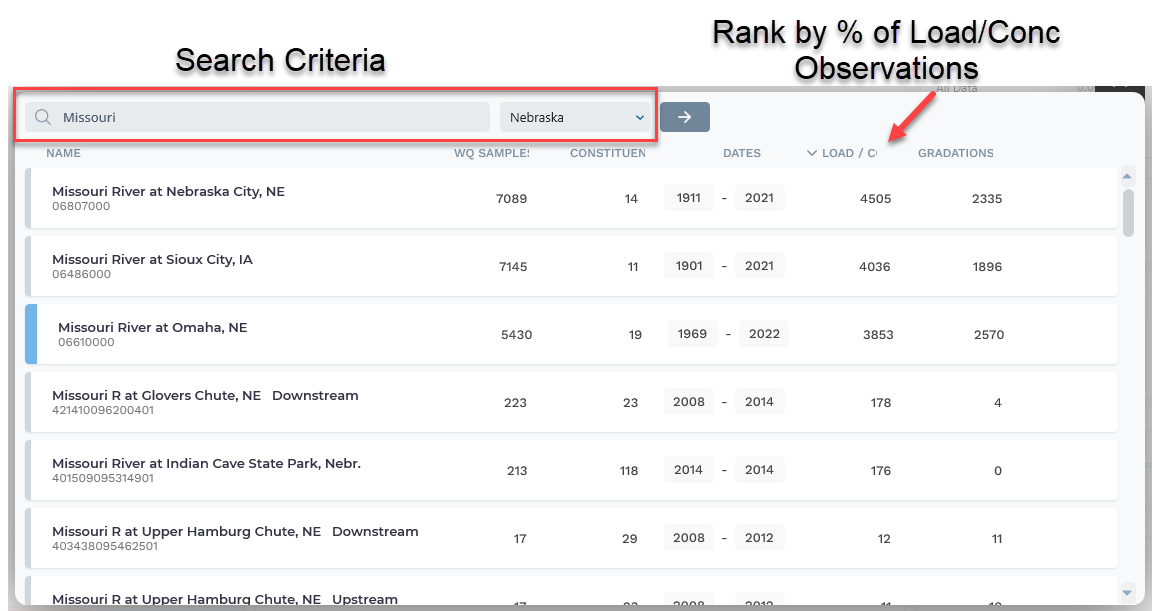Image resolution: width=1152 pixels, height=611 pixels.
Task: Sort by Name column header
Action: tap(63, 153)
